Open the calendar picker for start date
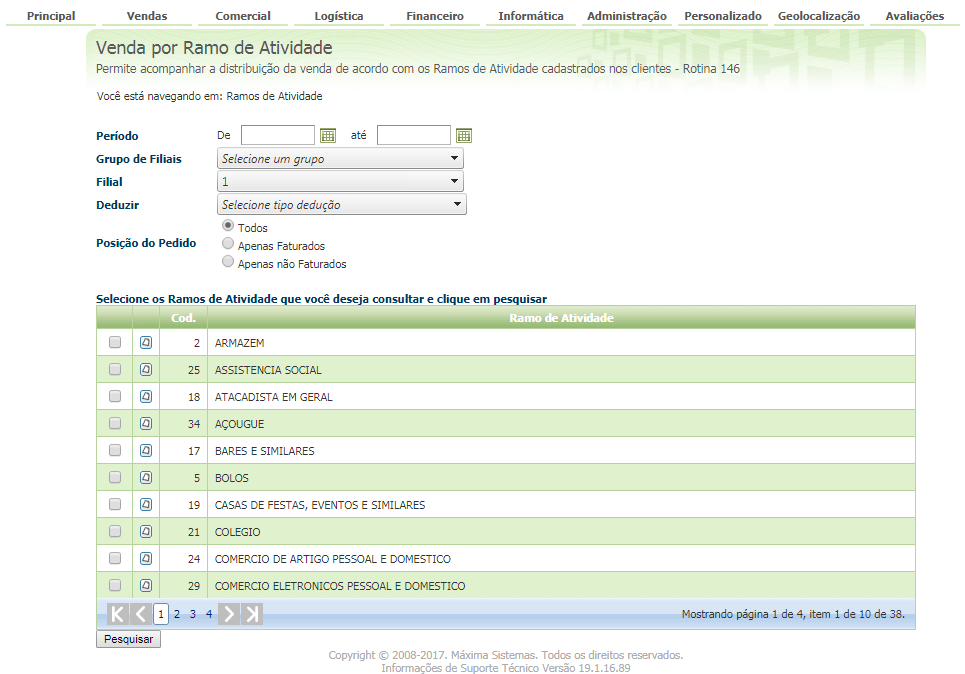The height and width of the screenshot is (674, 965). [x=328, y=135]
